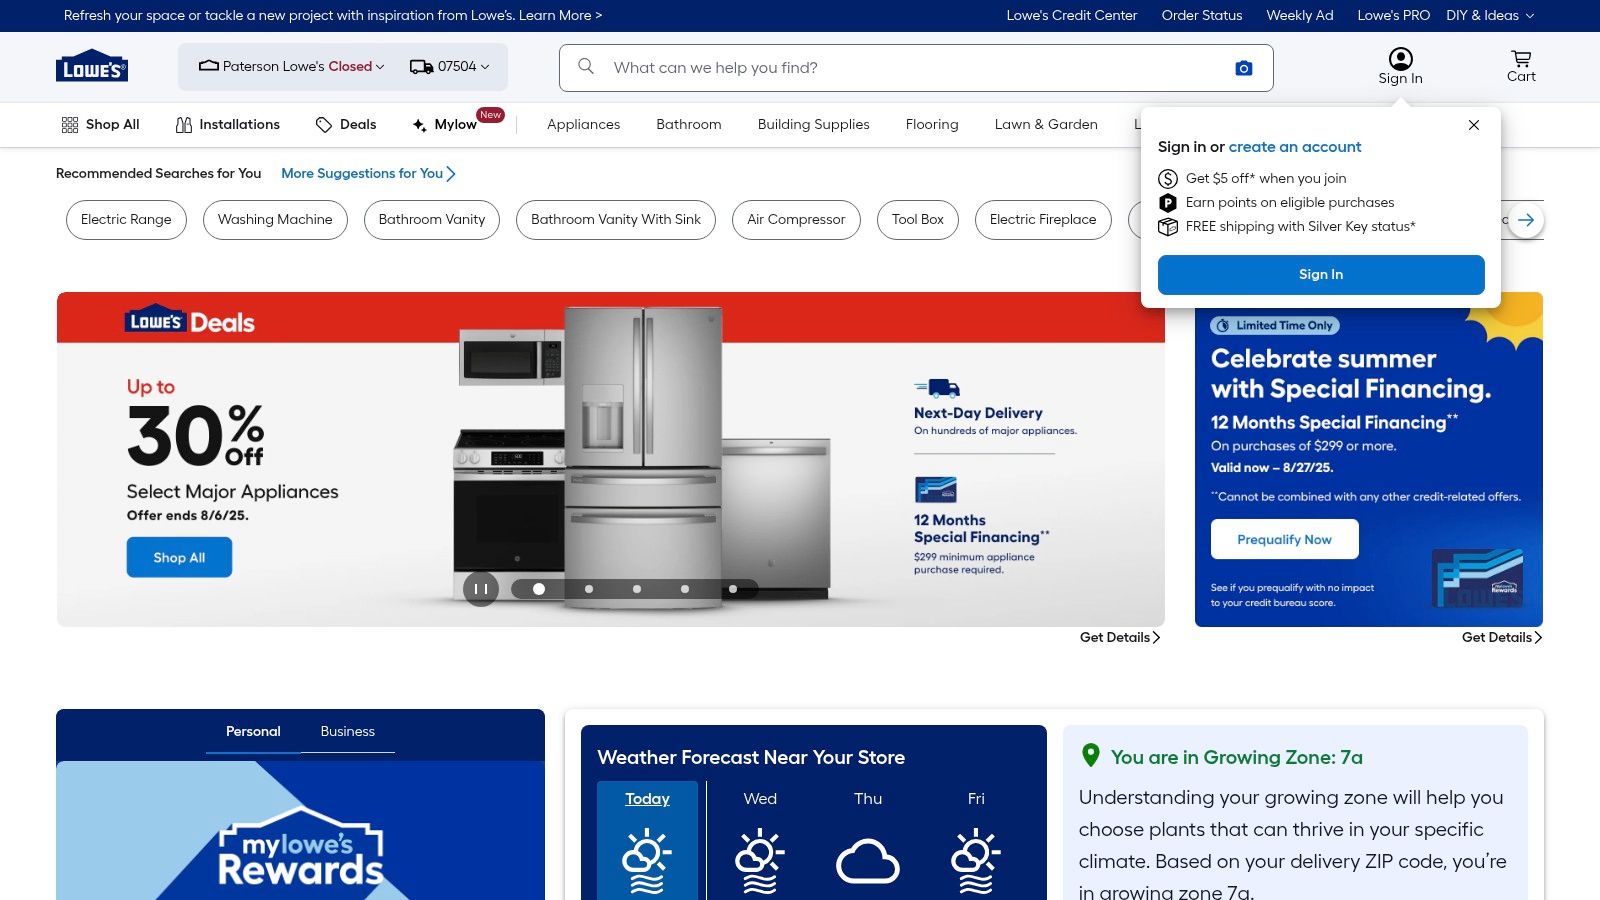Open the Building Supplies category
The height and width of the screenshot is (900, 1600).
coord(813,124)
